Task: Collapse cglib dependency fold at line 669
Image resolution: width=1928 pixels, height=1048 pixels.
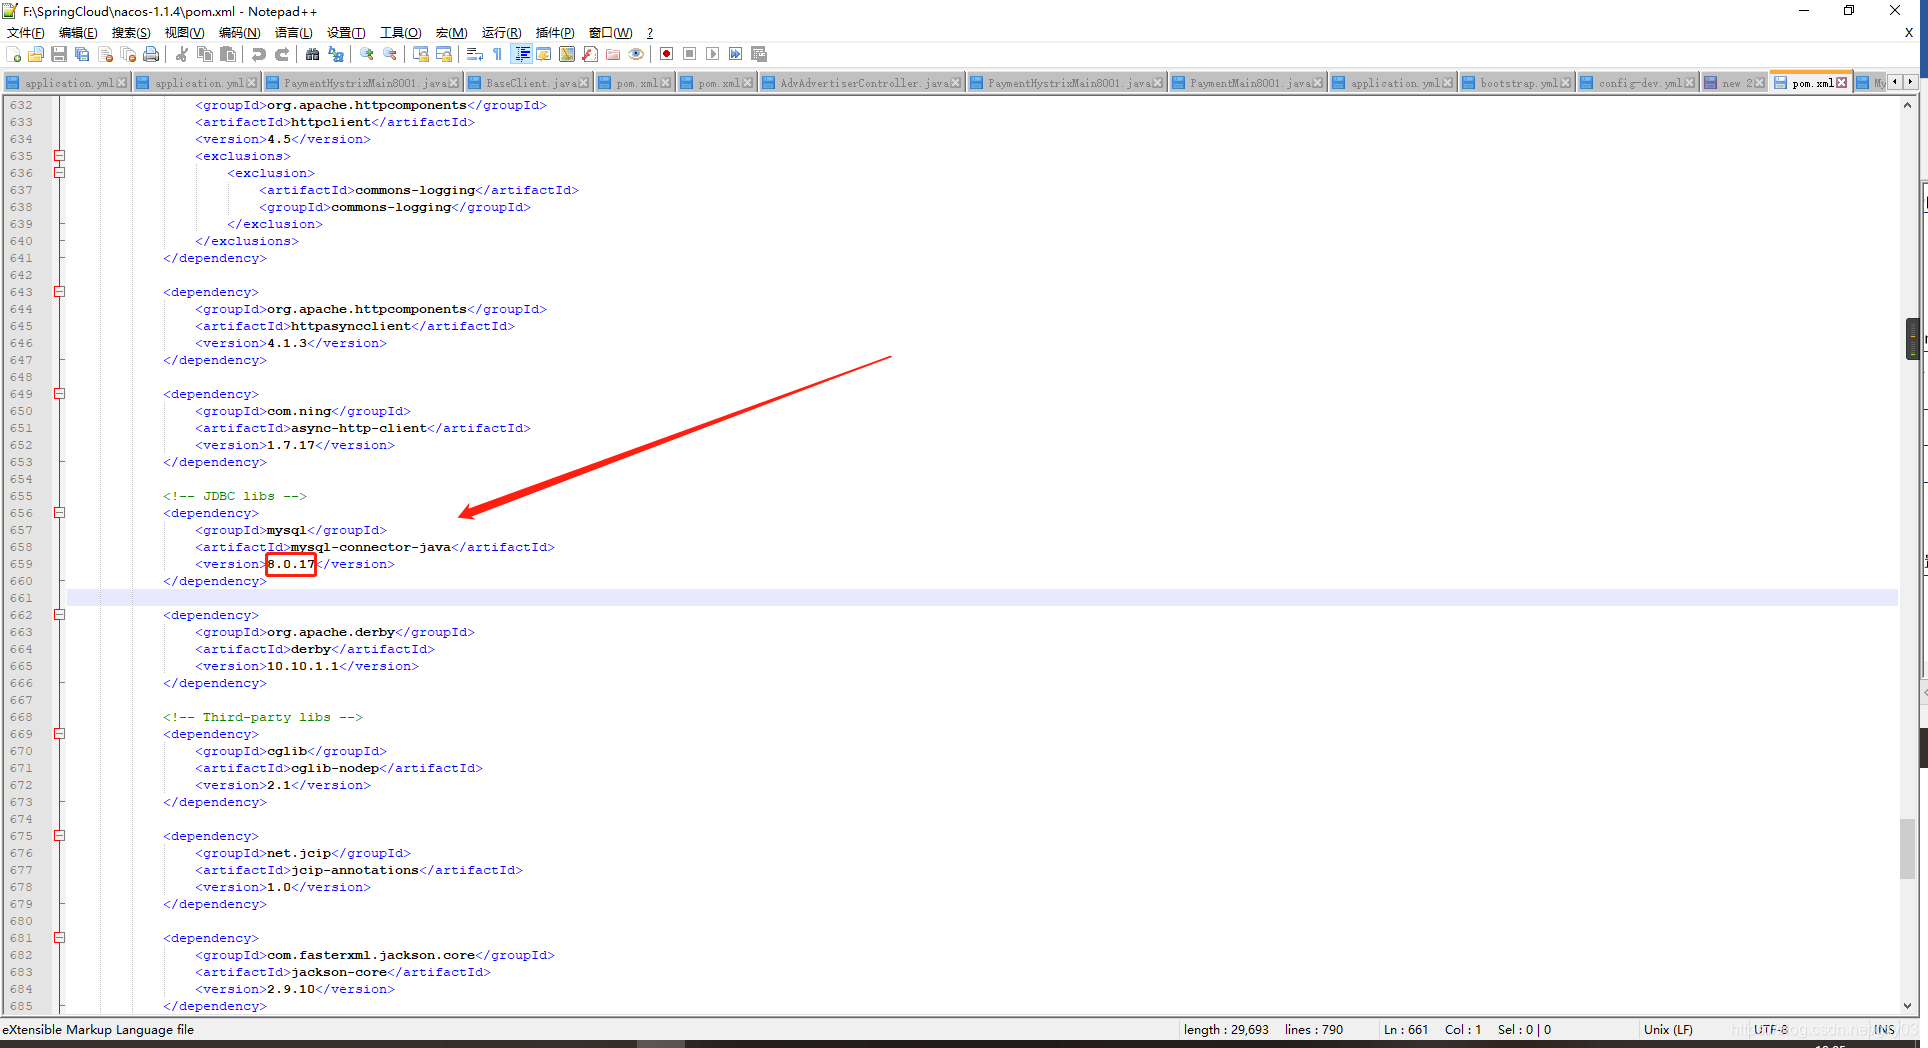Action: (59, 734)
